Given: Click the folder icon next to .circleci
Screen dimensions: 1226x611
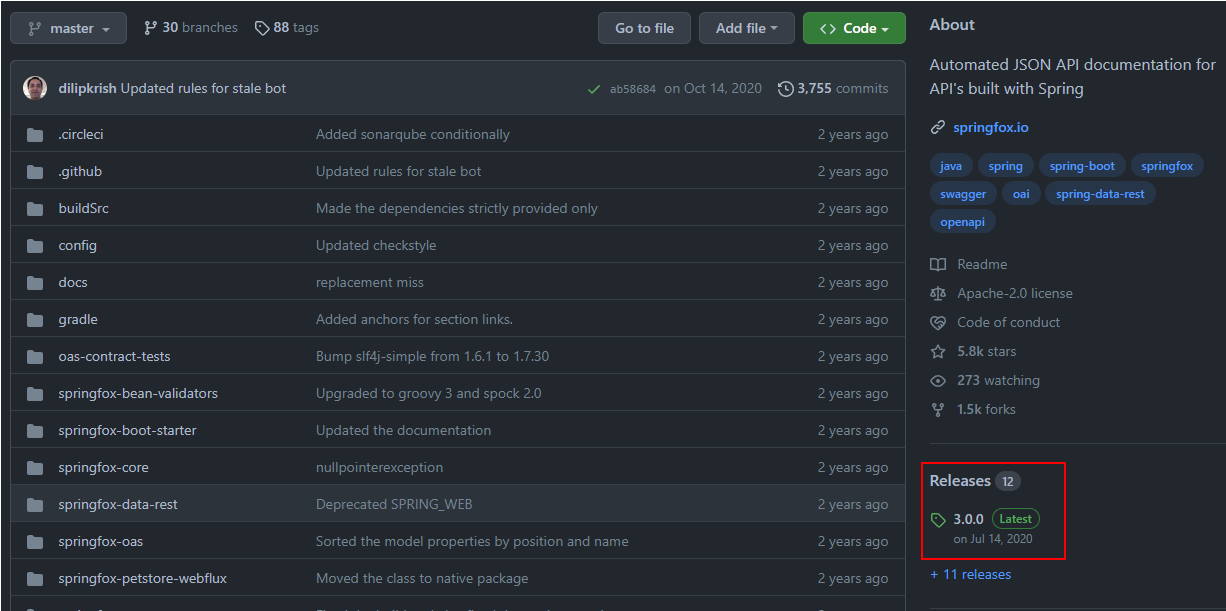Looking at the screenshot, I should (x=36, y=134).
